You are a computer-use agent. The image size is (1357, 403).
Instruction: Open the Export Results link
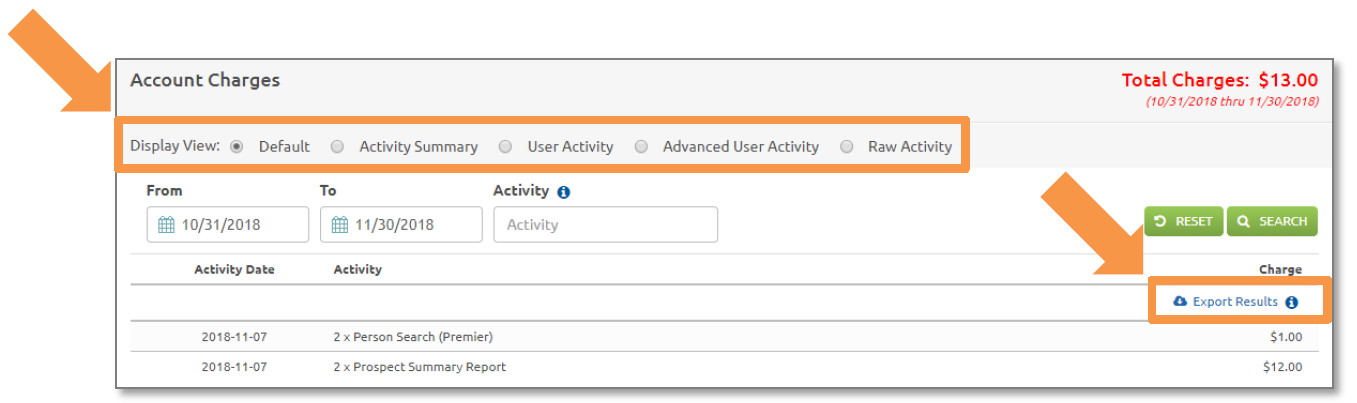click(x=1235, y=302)
